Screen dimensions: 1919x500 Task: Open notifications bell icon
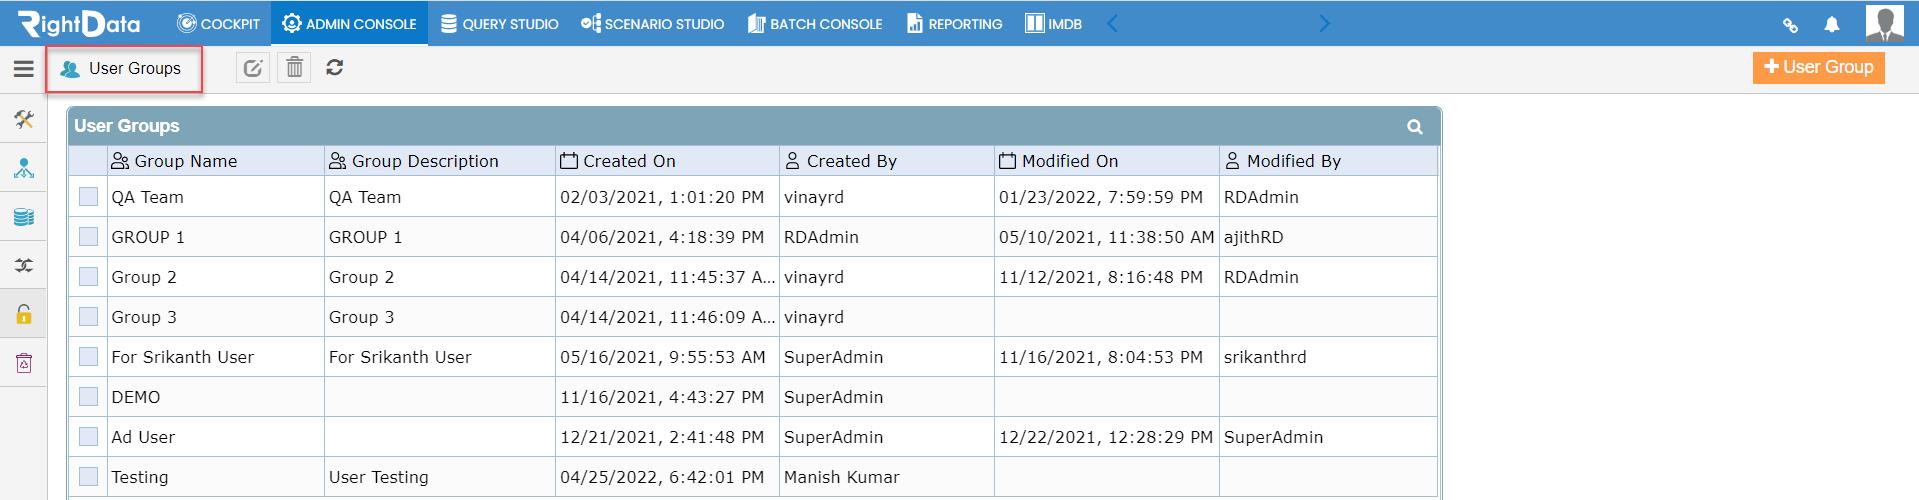click(x=1832, y=24)
